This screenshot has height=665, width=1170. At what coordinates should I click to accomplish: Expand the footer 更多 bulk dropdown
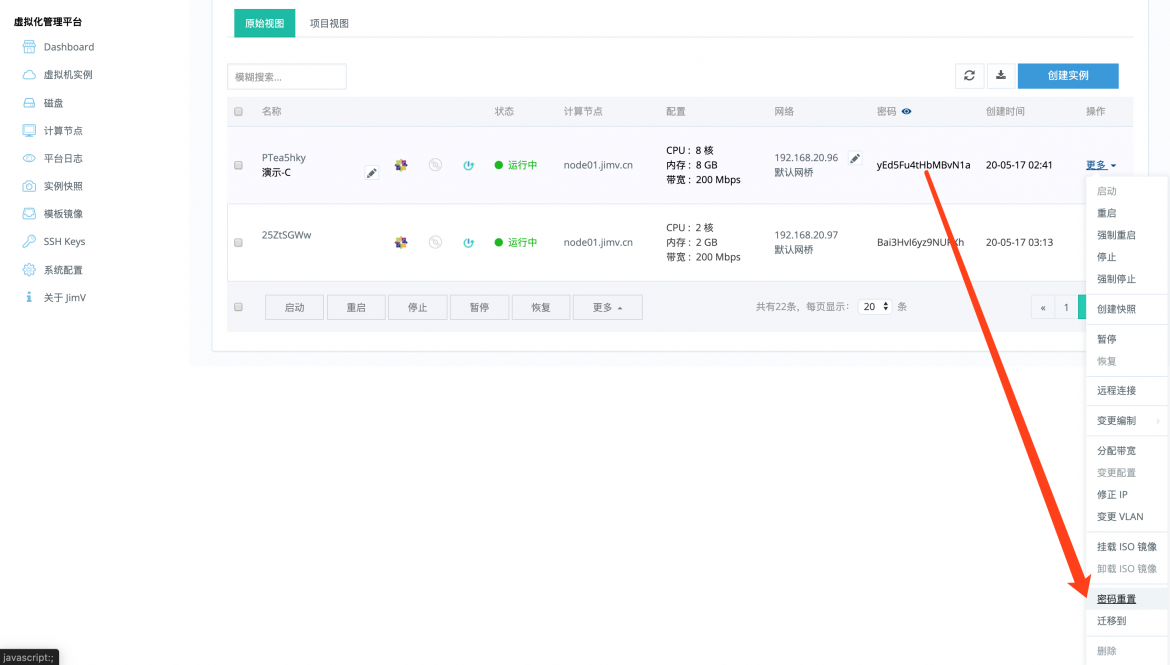tap(607, 307)
